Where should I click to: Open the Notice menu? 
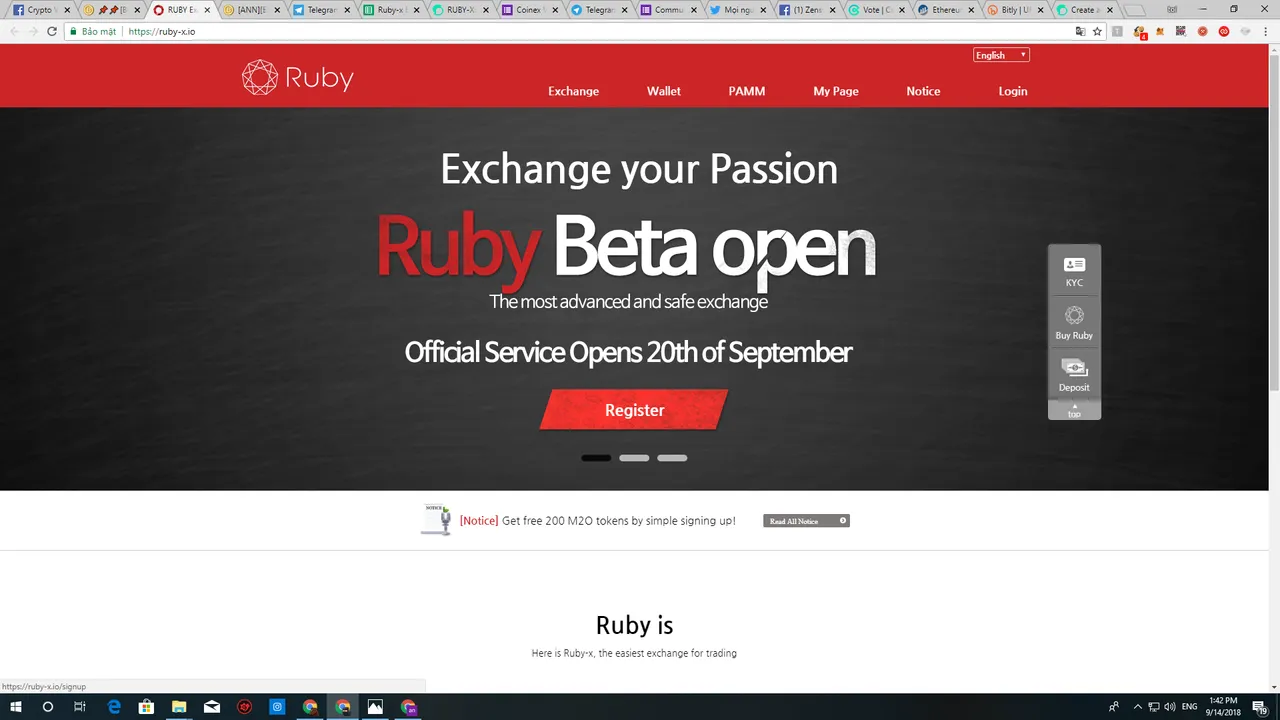pos(923,91)
